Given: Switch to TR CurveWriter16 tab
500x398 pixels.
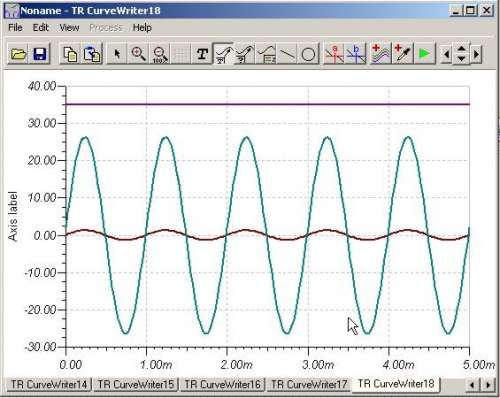Looking at the screenshot, I should point(222,384).
